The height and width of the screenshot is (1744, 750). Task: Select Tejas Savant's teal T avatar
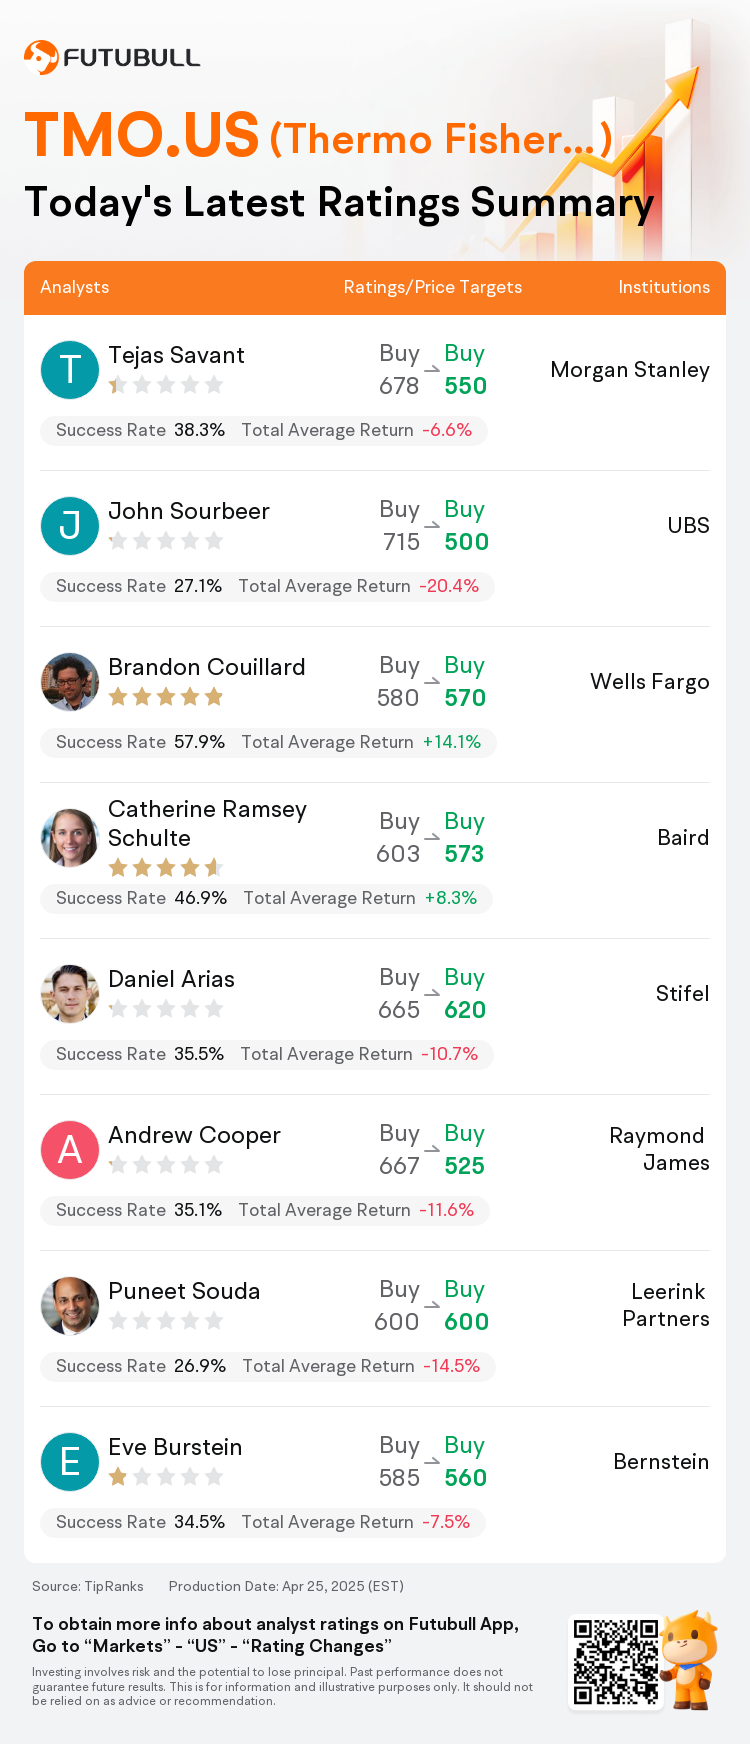(x=70, y=369)
